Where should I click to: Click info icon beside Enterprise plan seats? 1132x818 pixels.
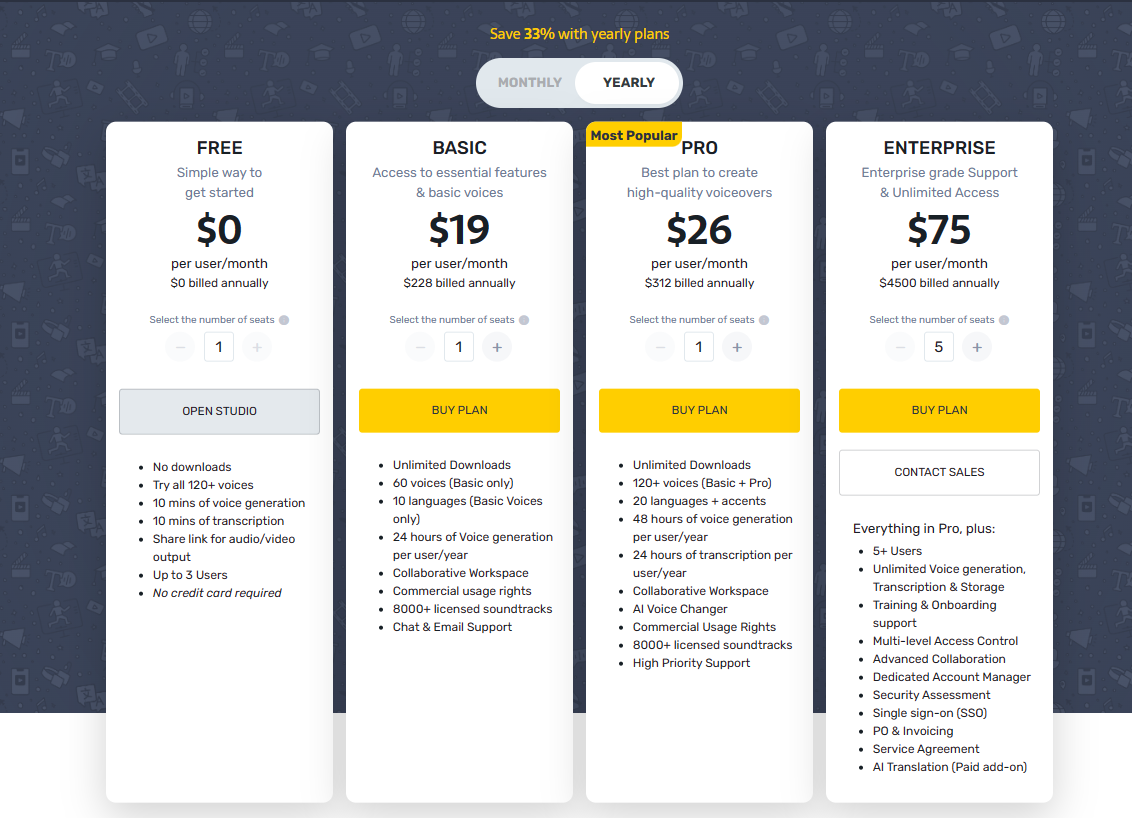point(1004,320)
